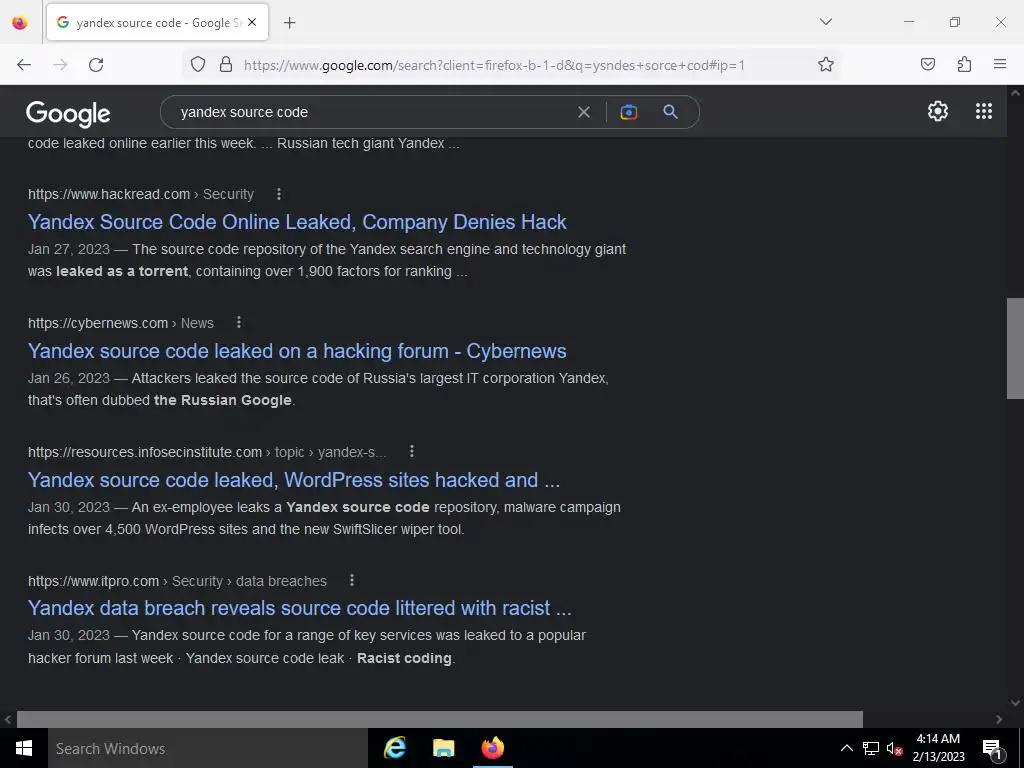Click the Search Windows taskbar box
Screen dimensions: 1024x768
click(208, 748)
